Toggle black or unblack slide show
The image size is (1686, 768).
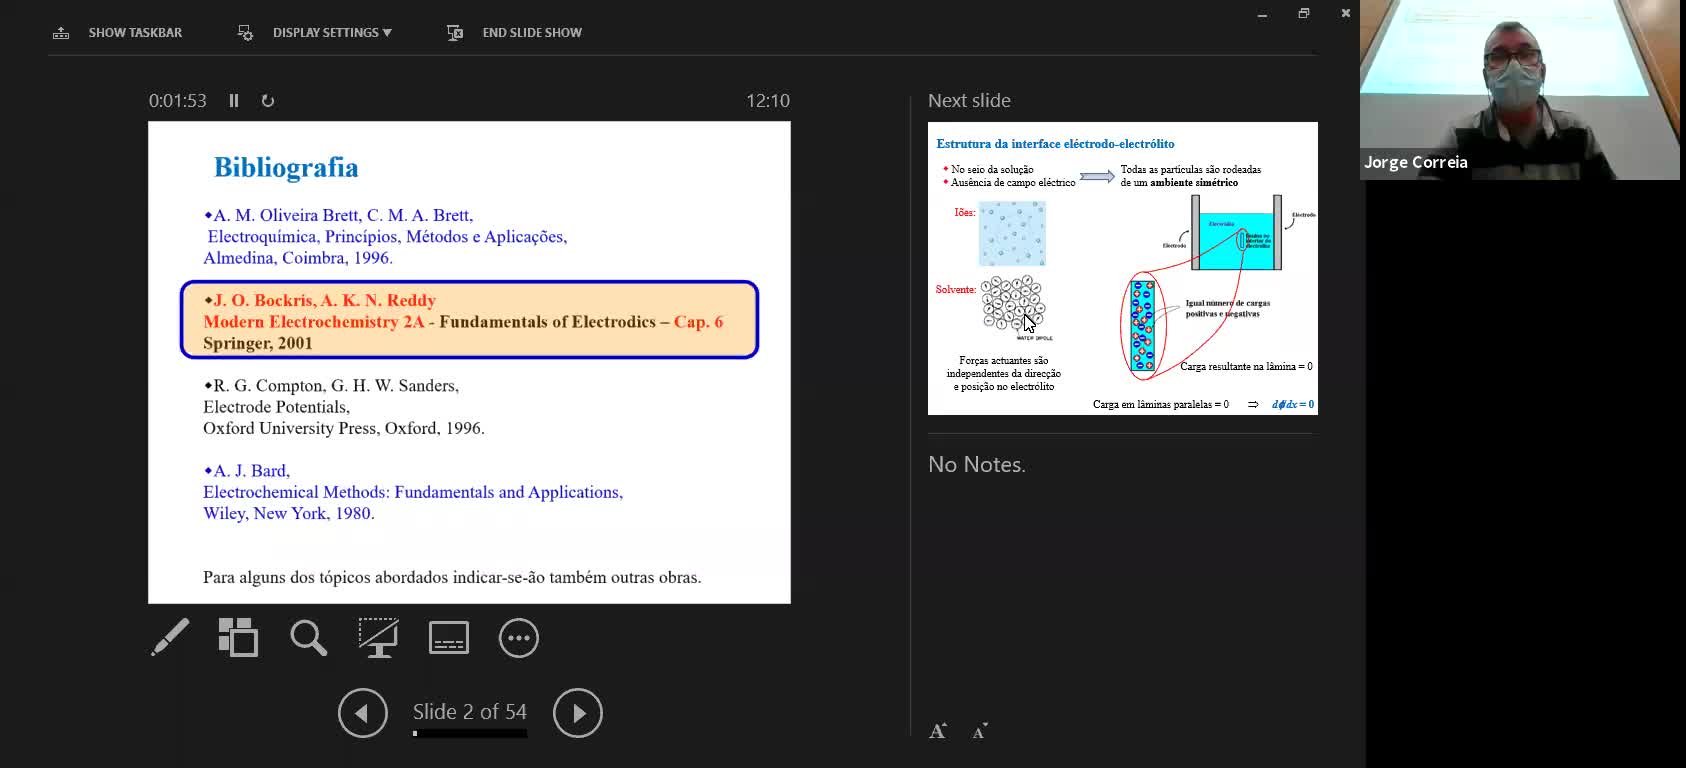coord(378,638)
